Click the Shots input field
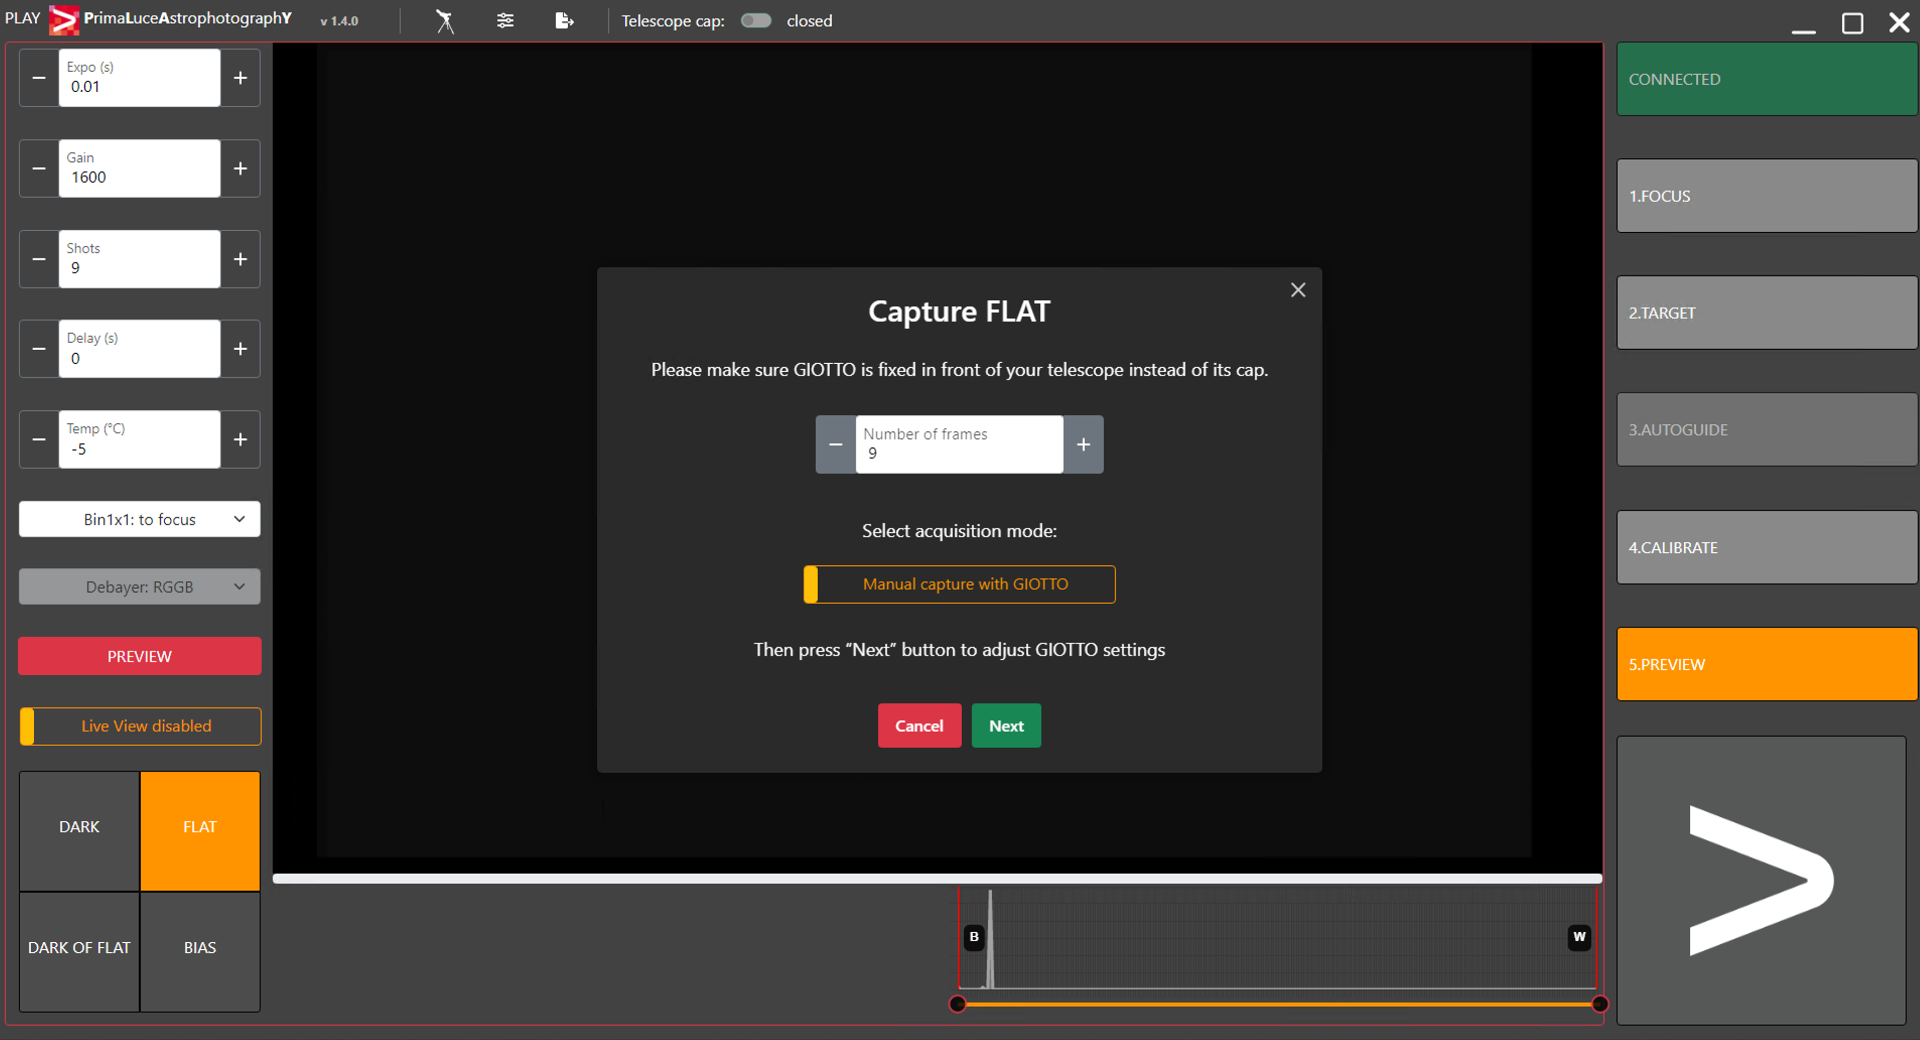 pos(139,259)
